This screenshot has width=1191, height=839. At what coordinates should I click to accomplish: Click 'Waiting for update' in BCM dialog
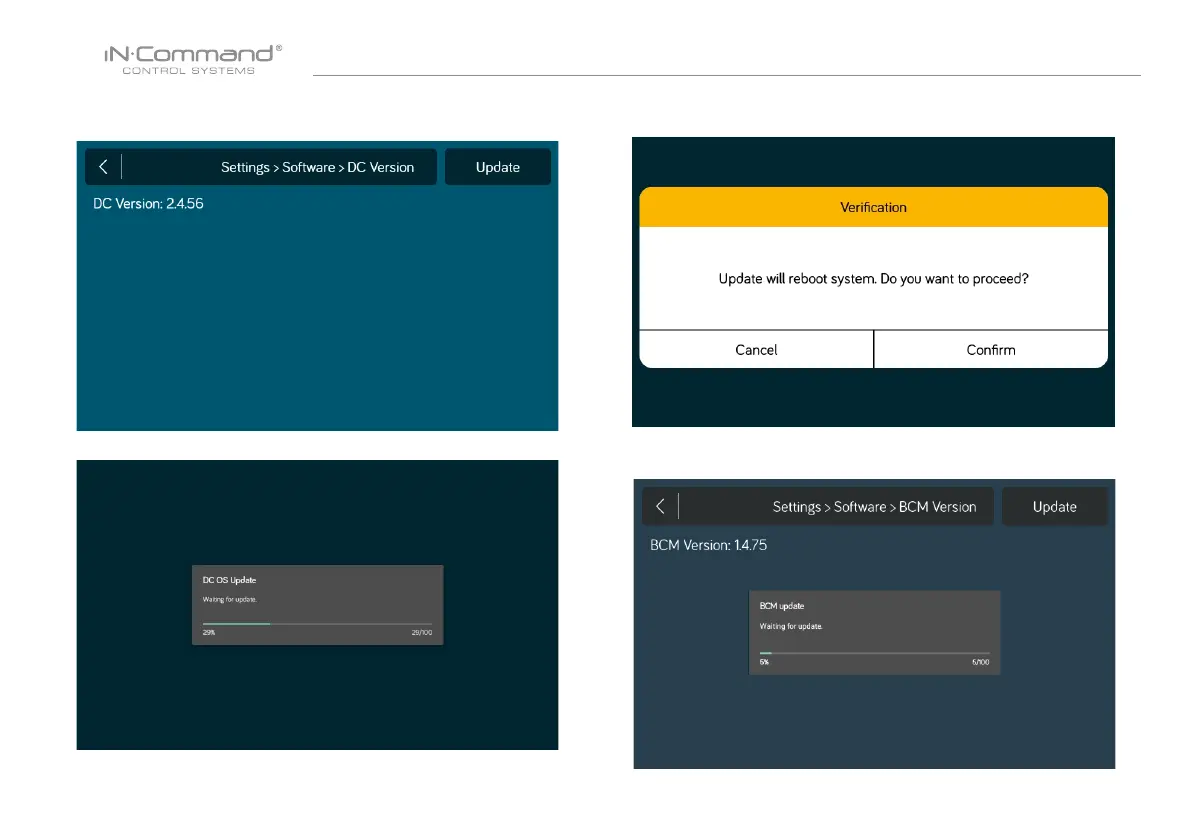click(x=791, y=626)
